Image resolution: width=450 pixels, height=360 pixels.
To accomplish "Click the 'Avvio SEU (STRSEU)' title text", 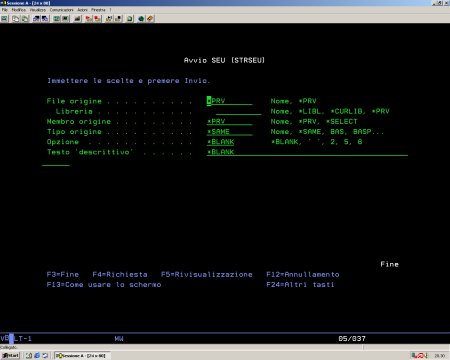I will tap(224, 60).
